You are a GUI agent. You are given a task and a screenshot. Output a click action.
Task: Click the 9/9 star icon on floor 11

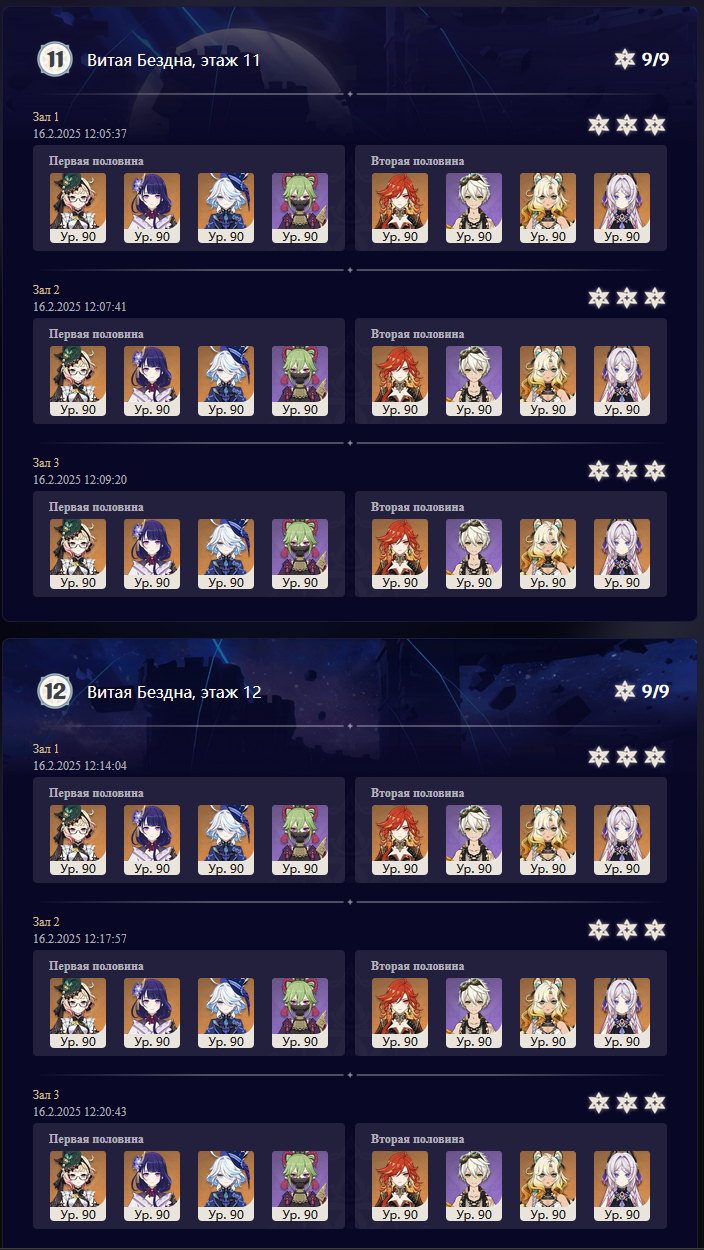(x=625, y=60)
